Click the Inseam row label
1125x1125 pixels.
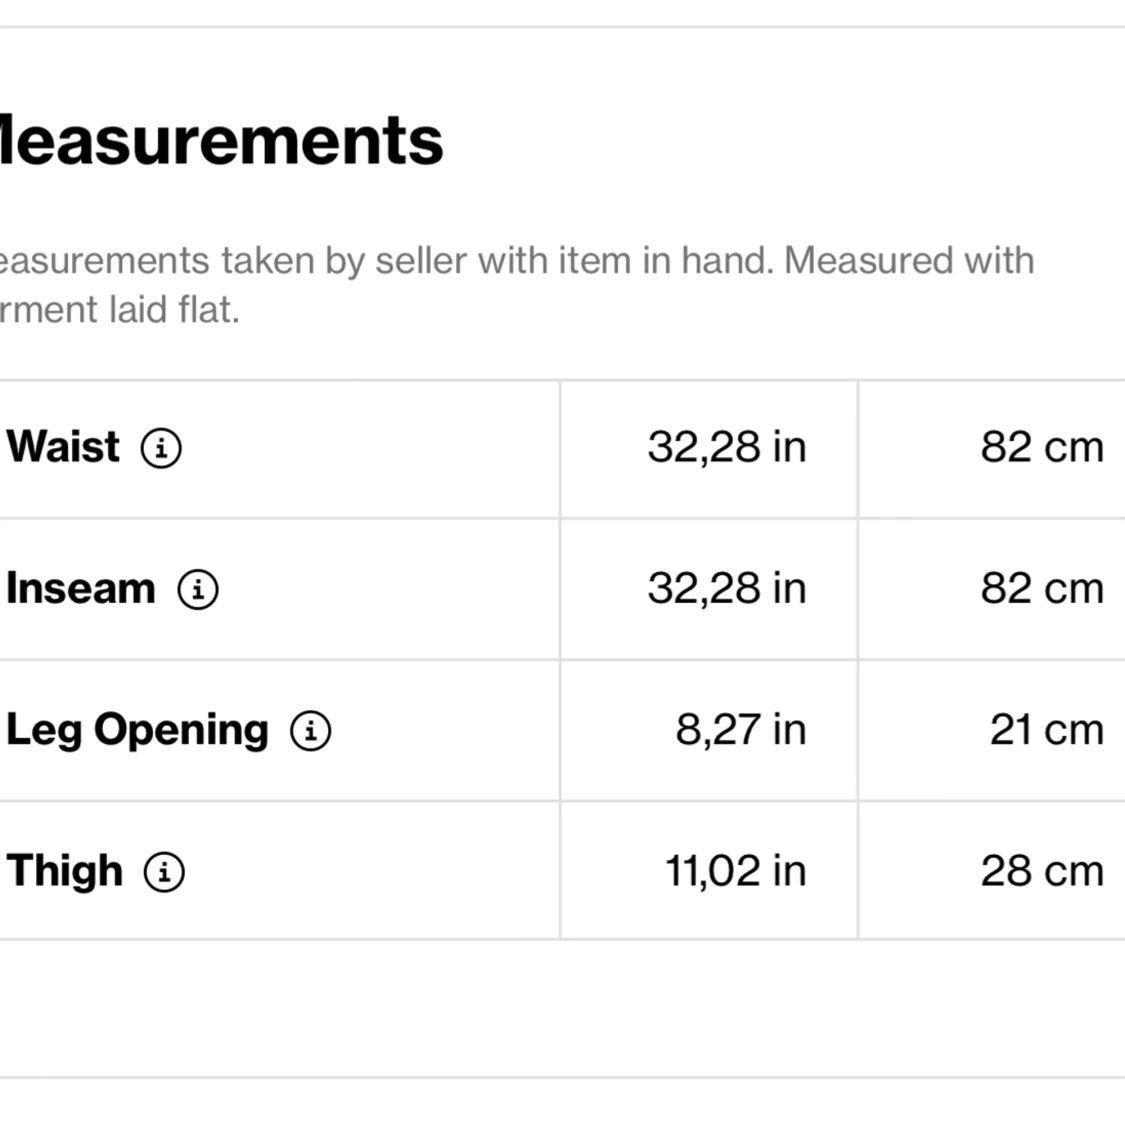pyautogui.click(x=81, y=589)
